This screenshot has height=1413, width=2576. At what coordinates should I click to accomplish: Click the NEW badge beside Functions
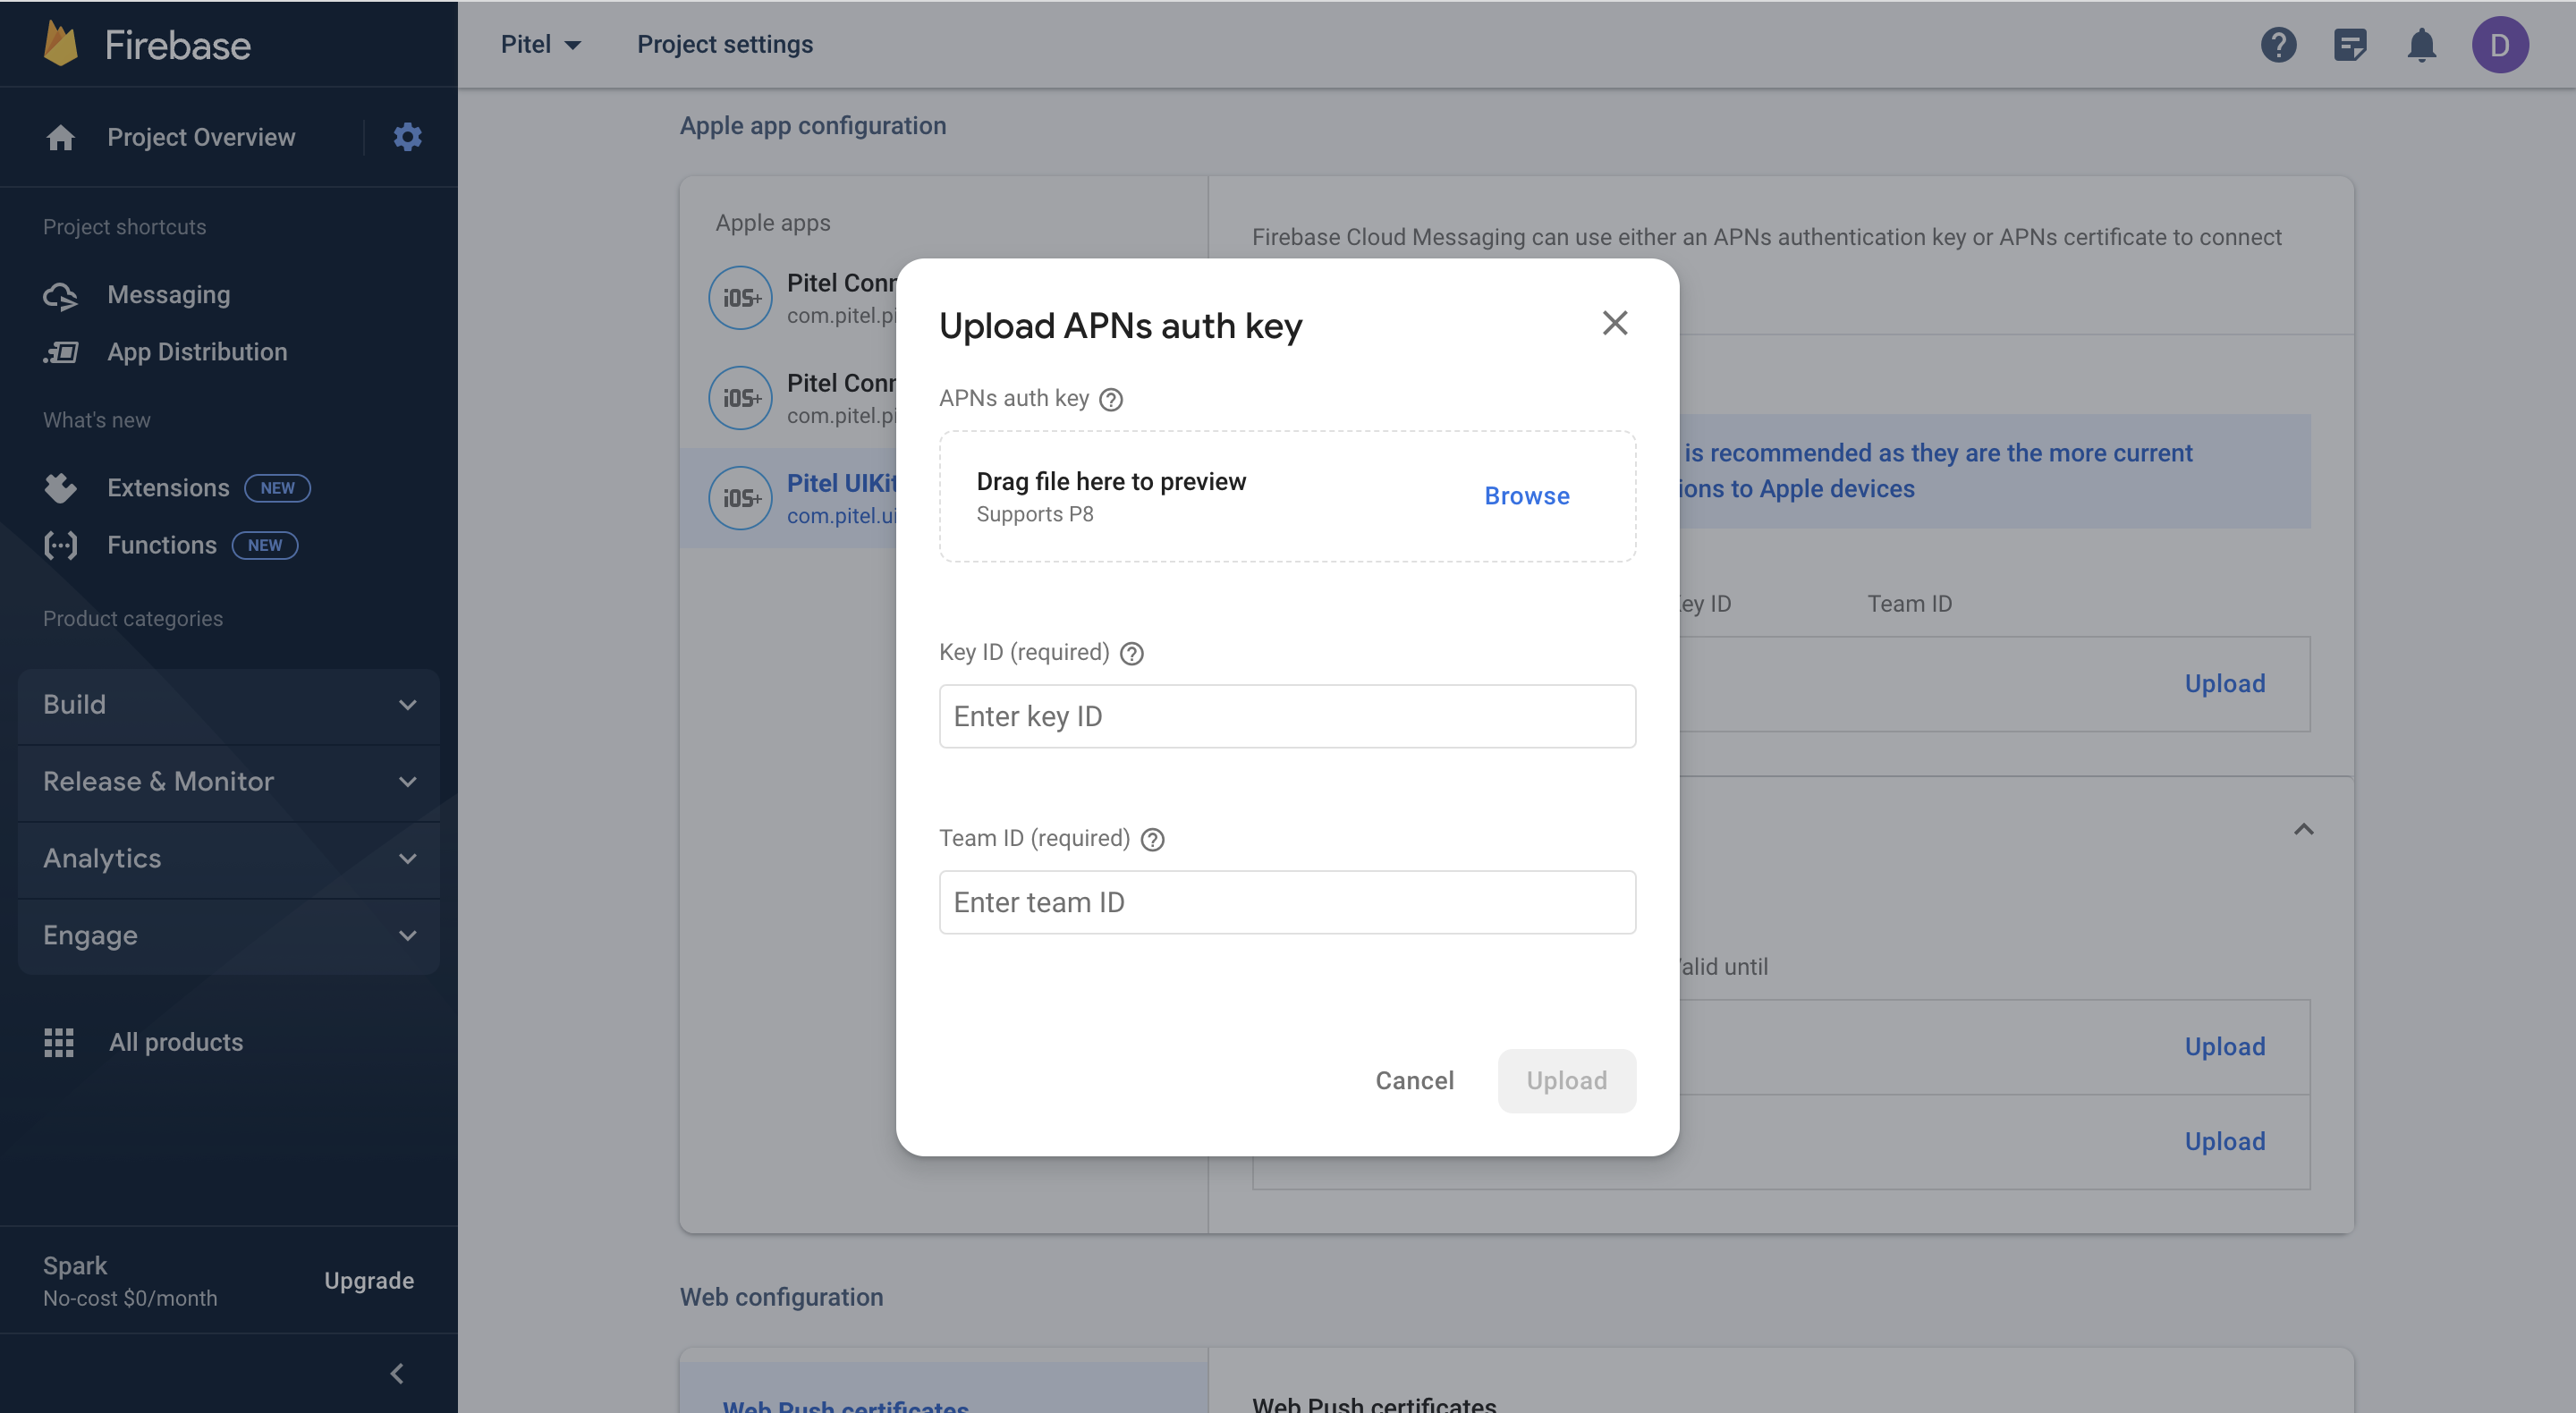point(265,545)
